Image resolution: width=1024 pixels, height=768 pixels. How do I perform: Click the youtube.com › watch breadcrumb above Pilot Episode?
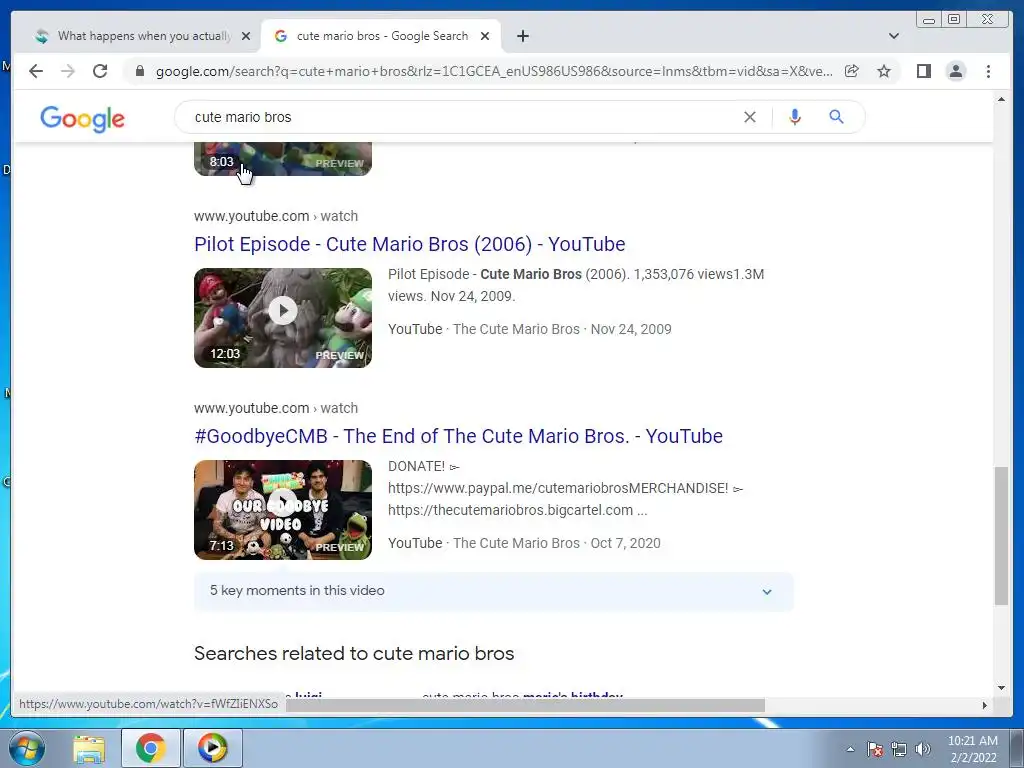click(x=276, y=216)
